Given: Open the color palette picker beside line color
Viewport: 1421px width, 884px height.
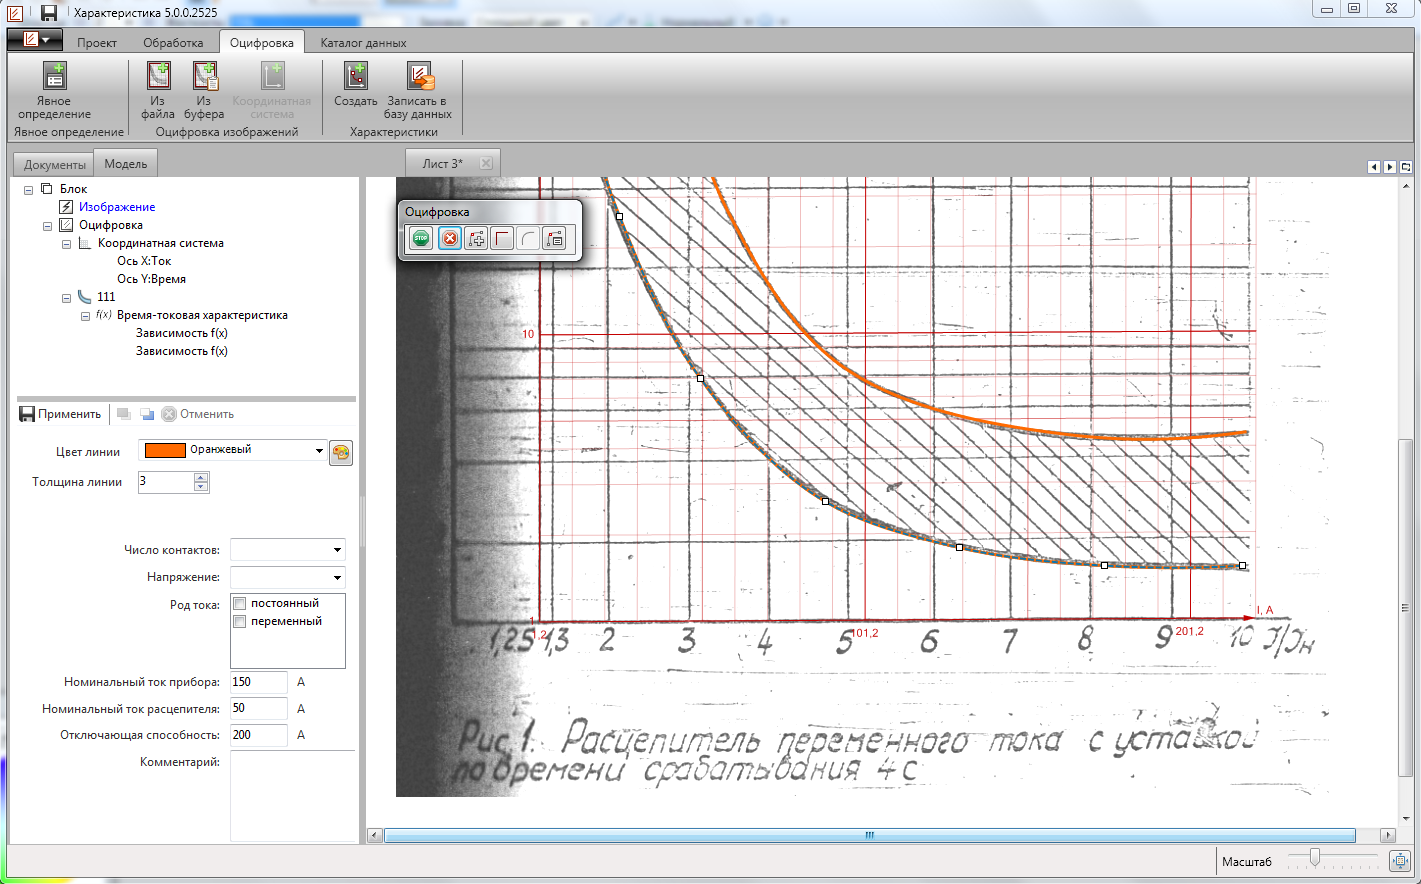Looking at the screenshot, I should (341, 452).
